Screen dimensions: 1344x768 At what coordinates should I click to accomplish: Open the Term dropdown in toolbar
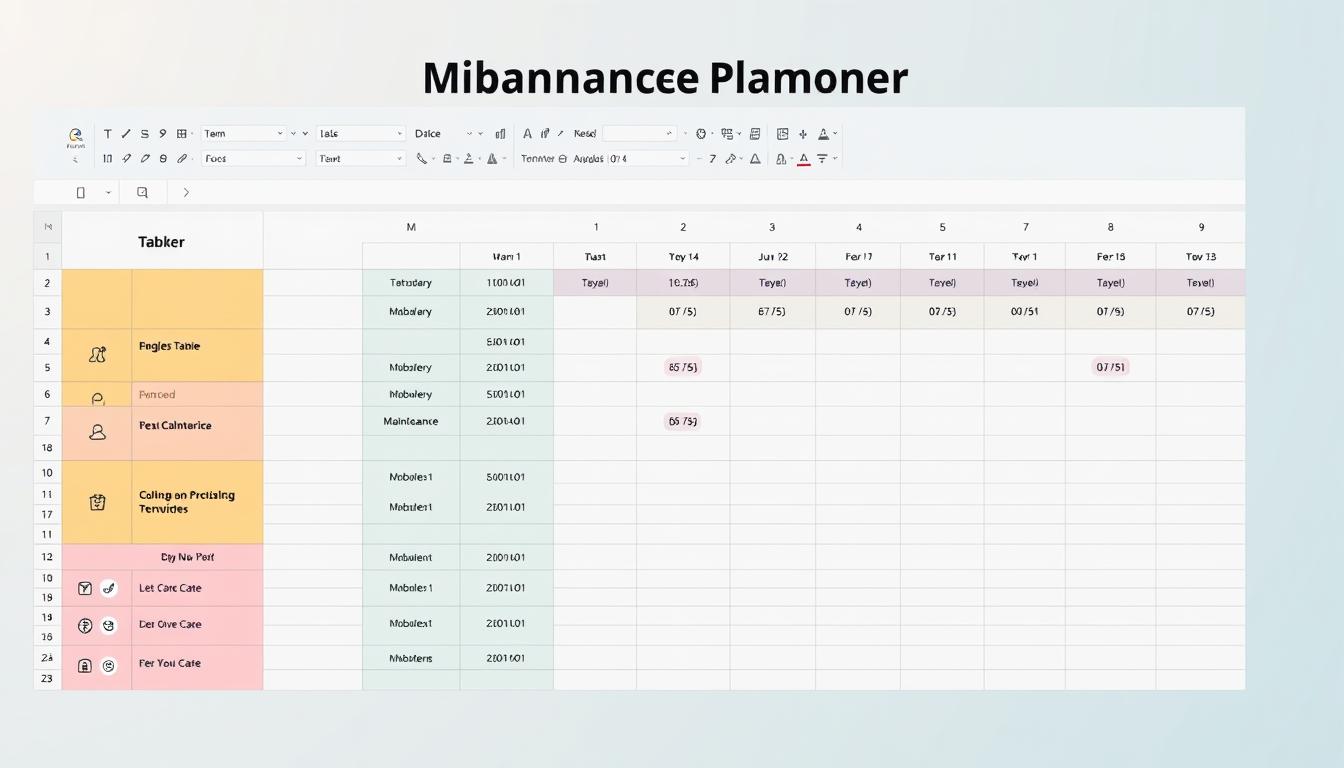[243, 133]
